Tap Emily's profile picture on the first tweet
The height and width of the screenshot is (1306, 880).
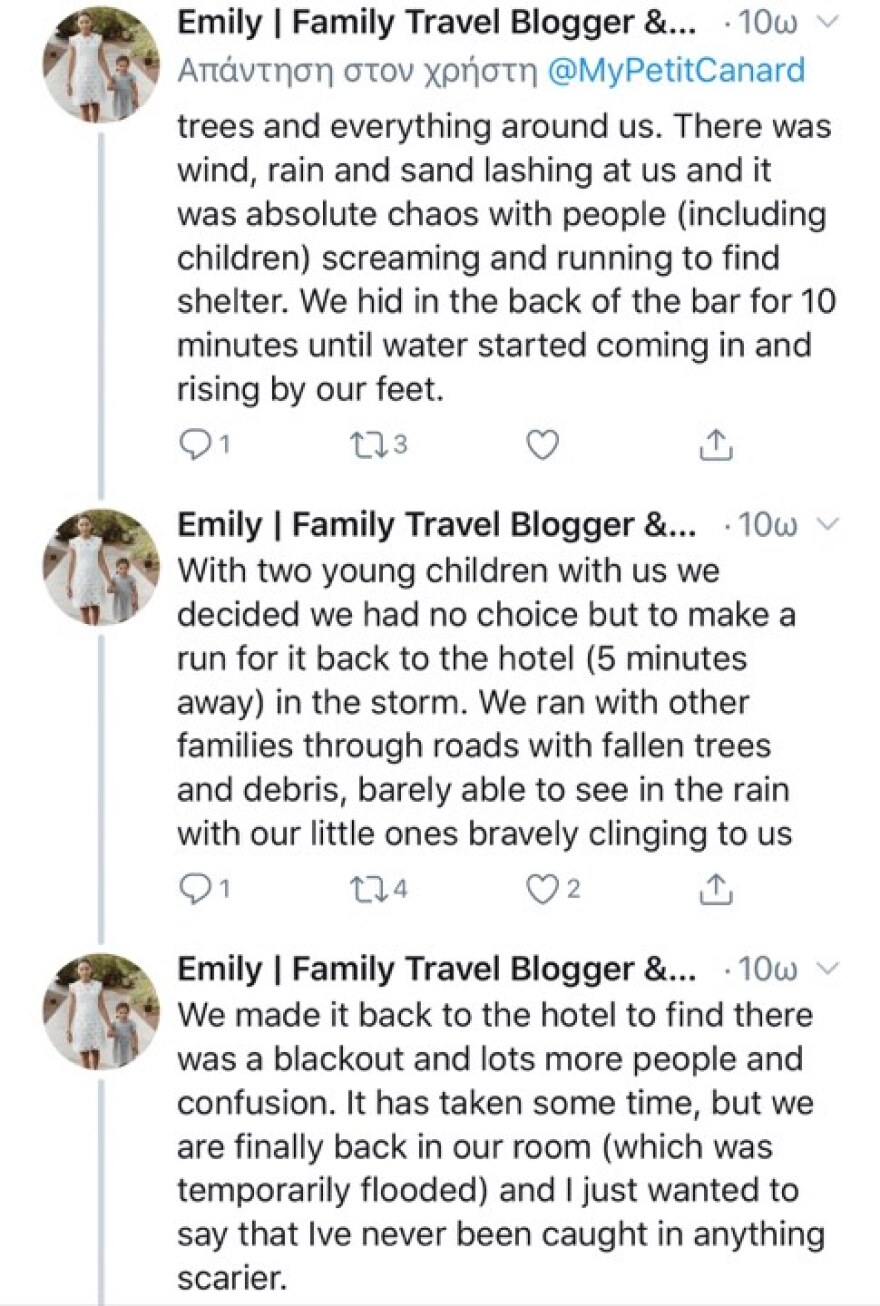(100, 64)
